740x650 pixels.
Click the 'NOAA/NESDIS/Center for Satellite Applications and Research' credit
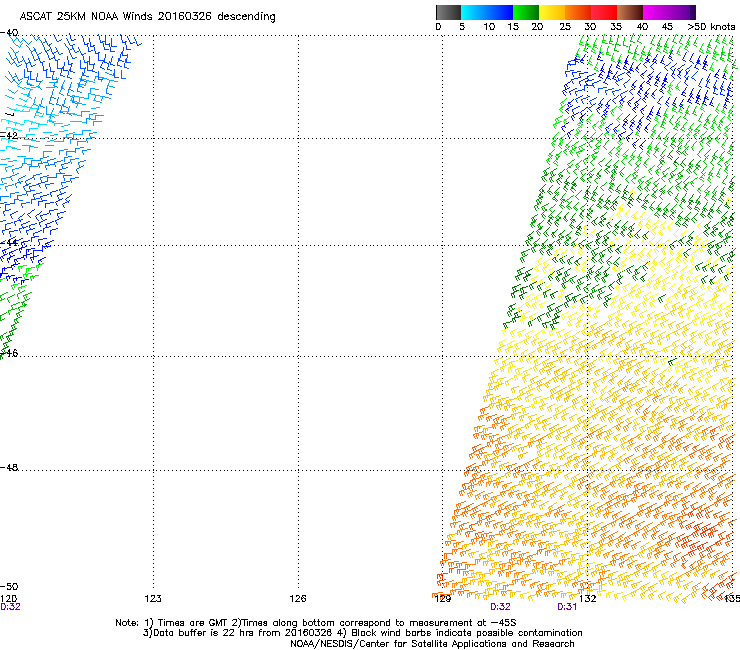(432, 644)
